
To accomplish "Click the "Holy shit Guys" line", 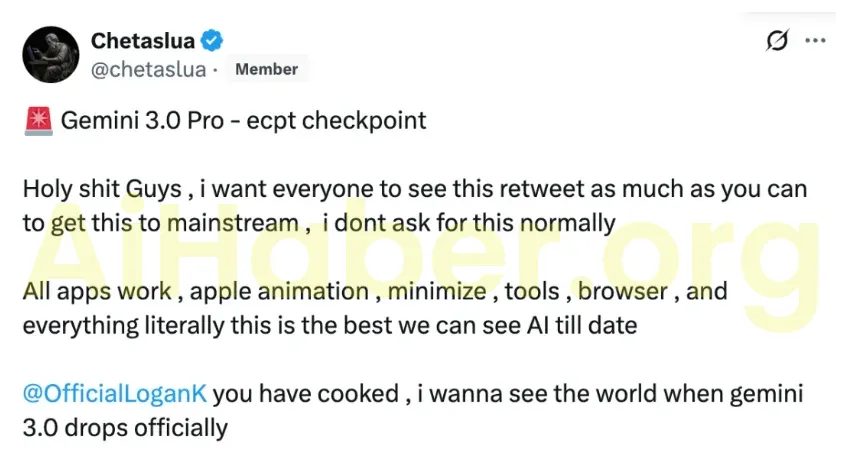I will [x=102, y=189].
